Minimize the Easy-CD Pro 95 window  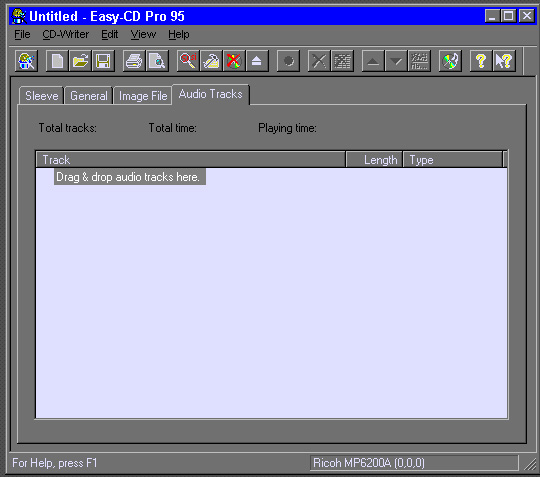[492, 16]
